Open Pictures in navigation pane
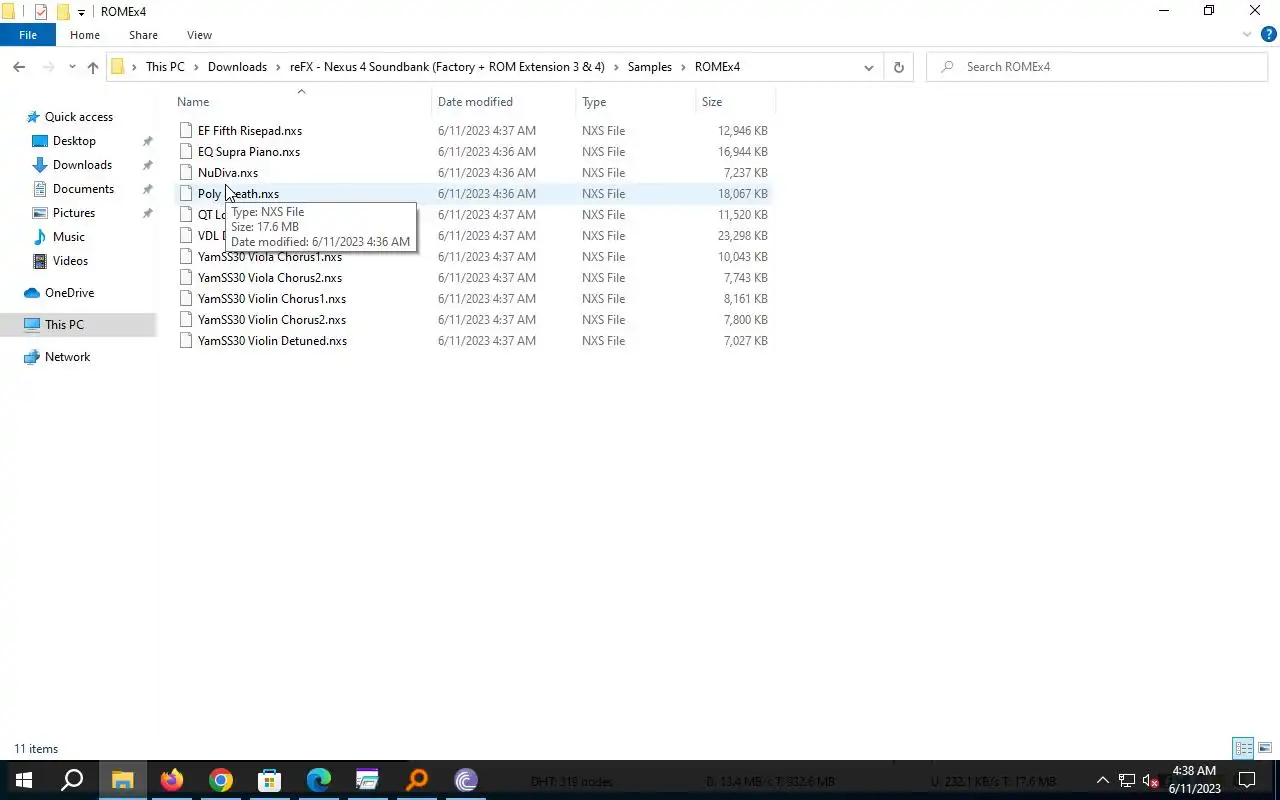Image resolution: width=1280 pixels, height=800 pixels. pos(74,213)
